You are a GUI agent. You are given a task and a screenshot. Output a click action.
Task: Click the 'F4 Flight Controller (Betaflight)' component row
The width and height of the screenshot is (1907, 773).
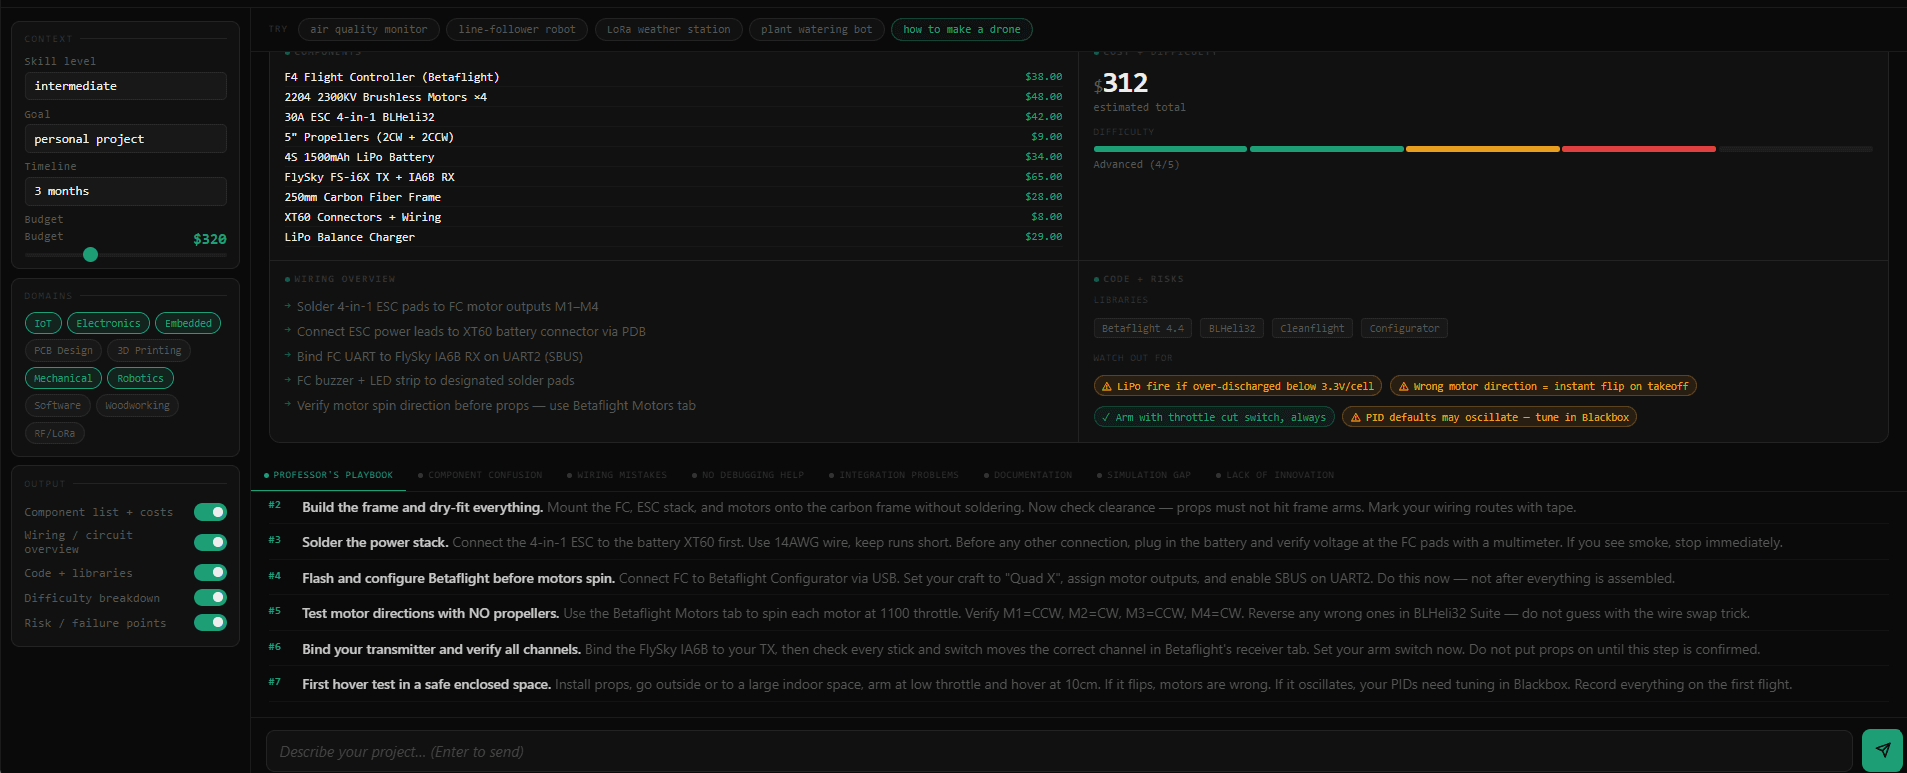click(673, 77)
